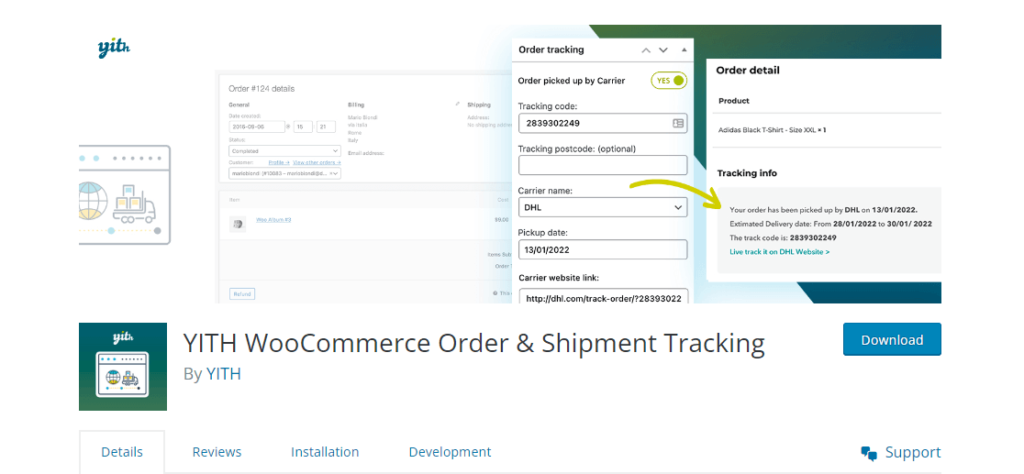
Task: Toggle Order picked up by Carrier switch
Action: point(669,80)
